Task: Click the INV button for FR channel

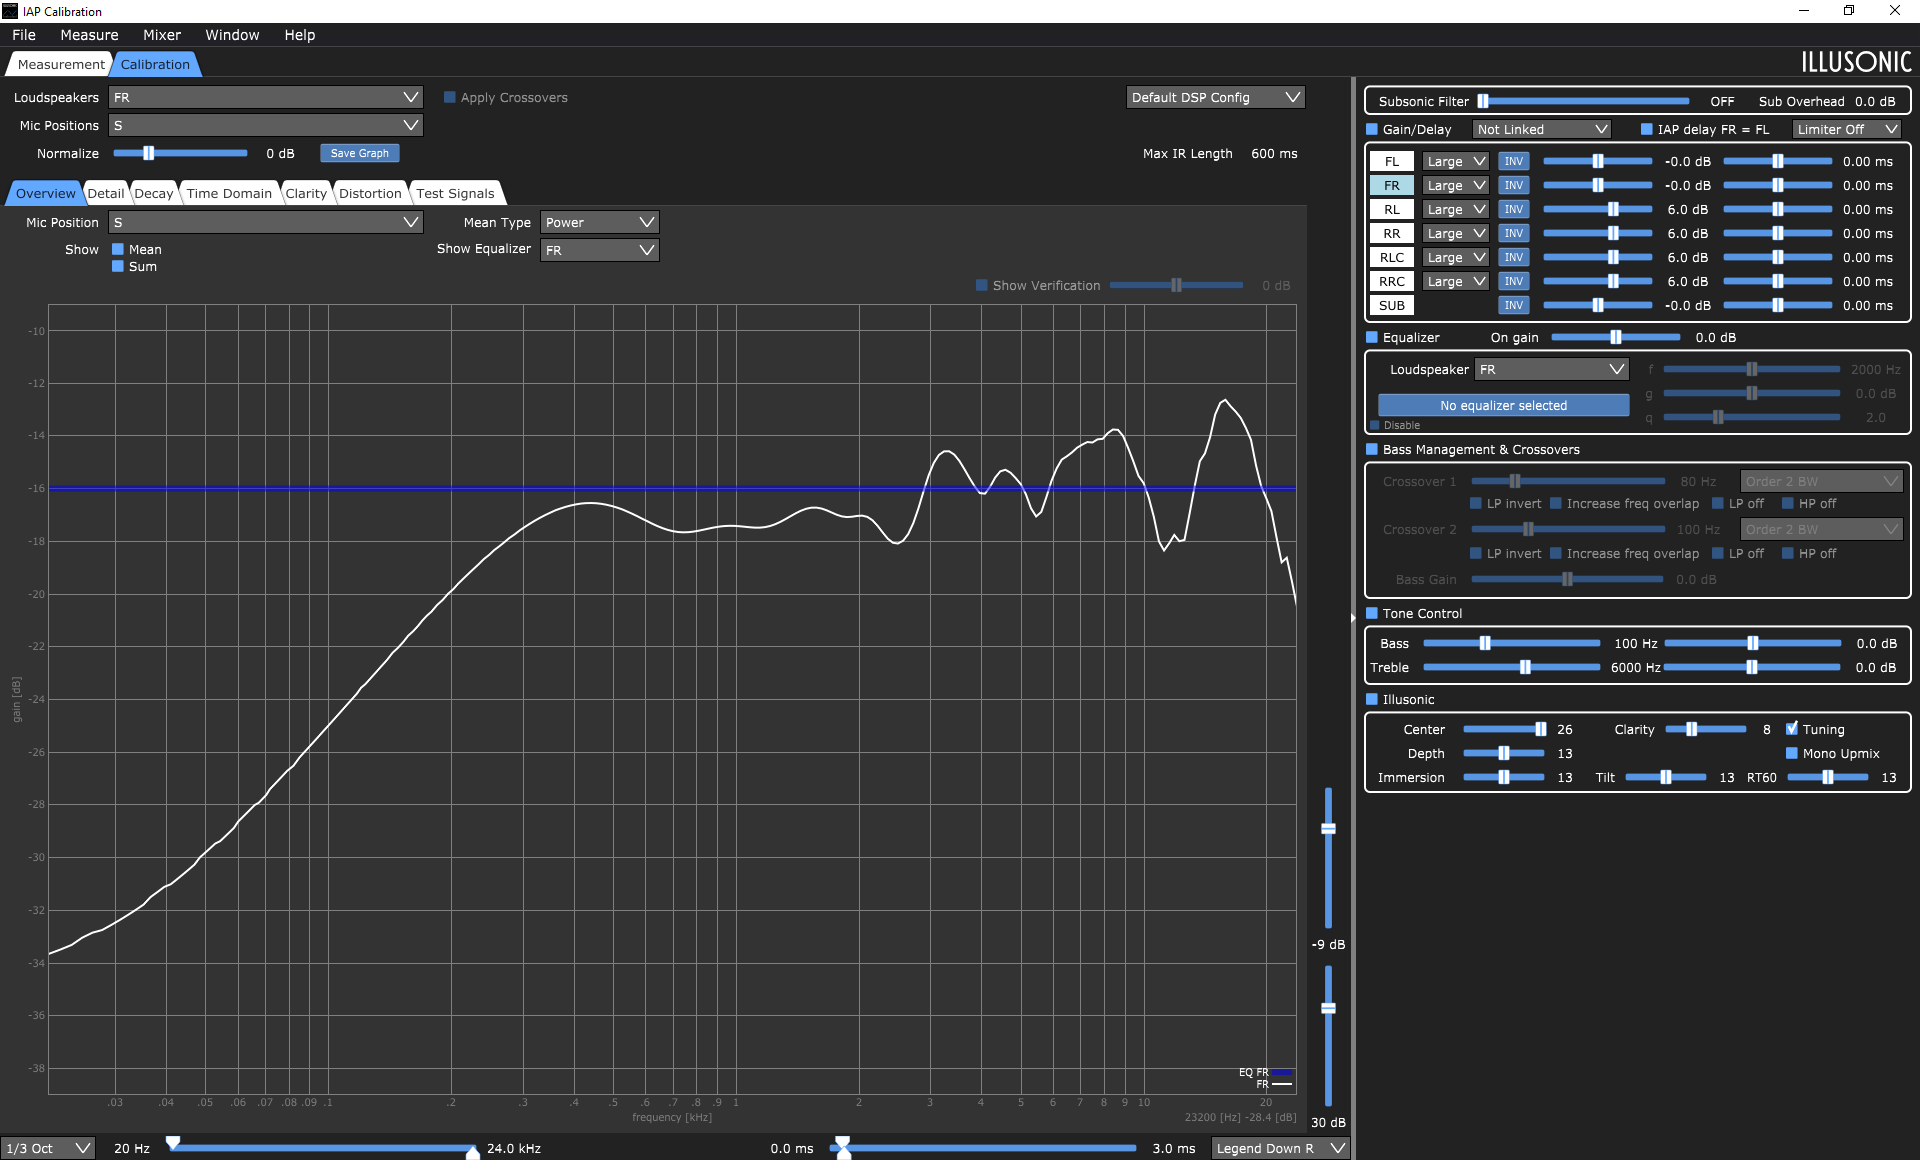Action: pos(1513,185)
